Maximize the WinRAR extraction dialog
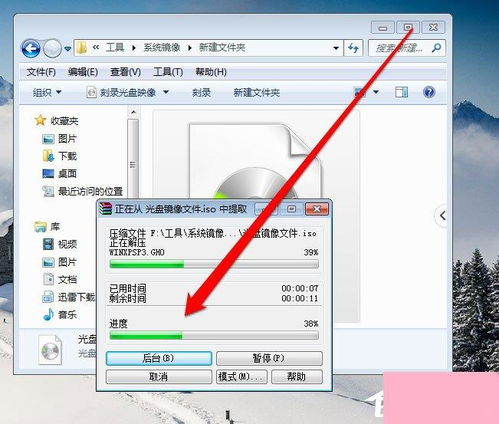This screenshot has height=424, width=499. point(292,209)
